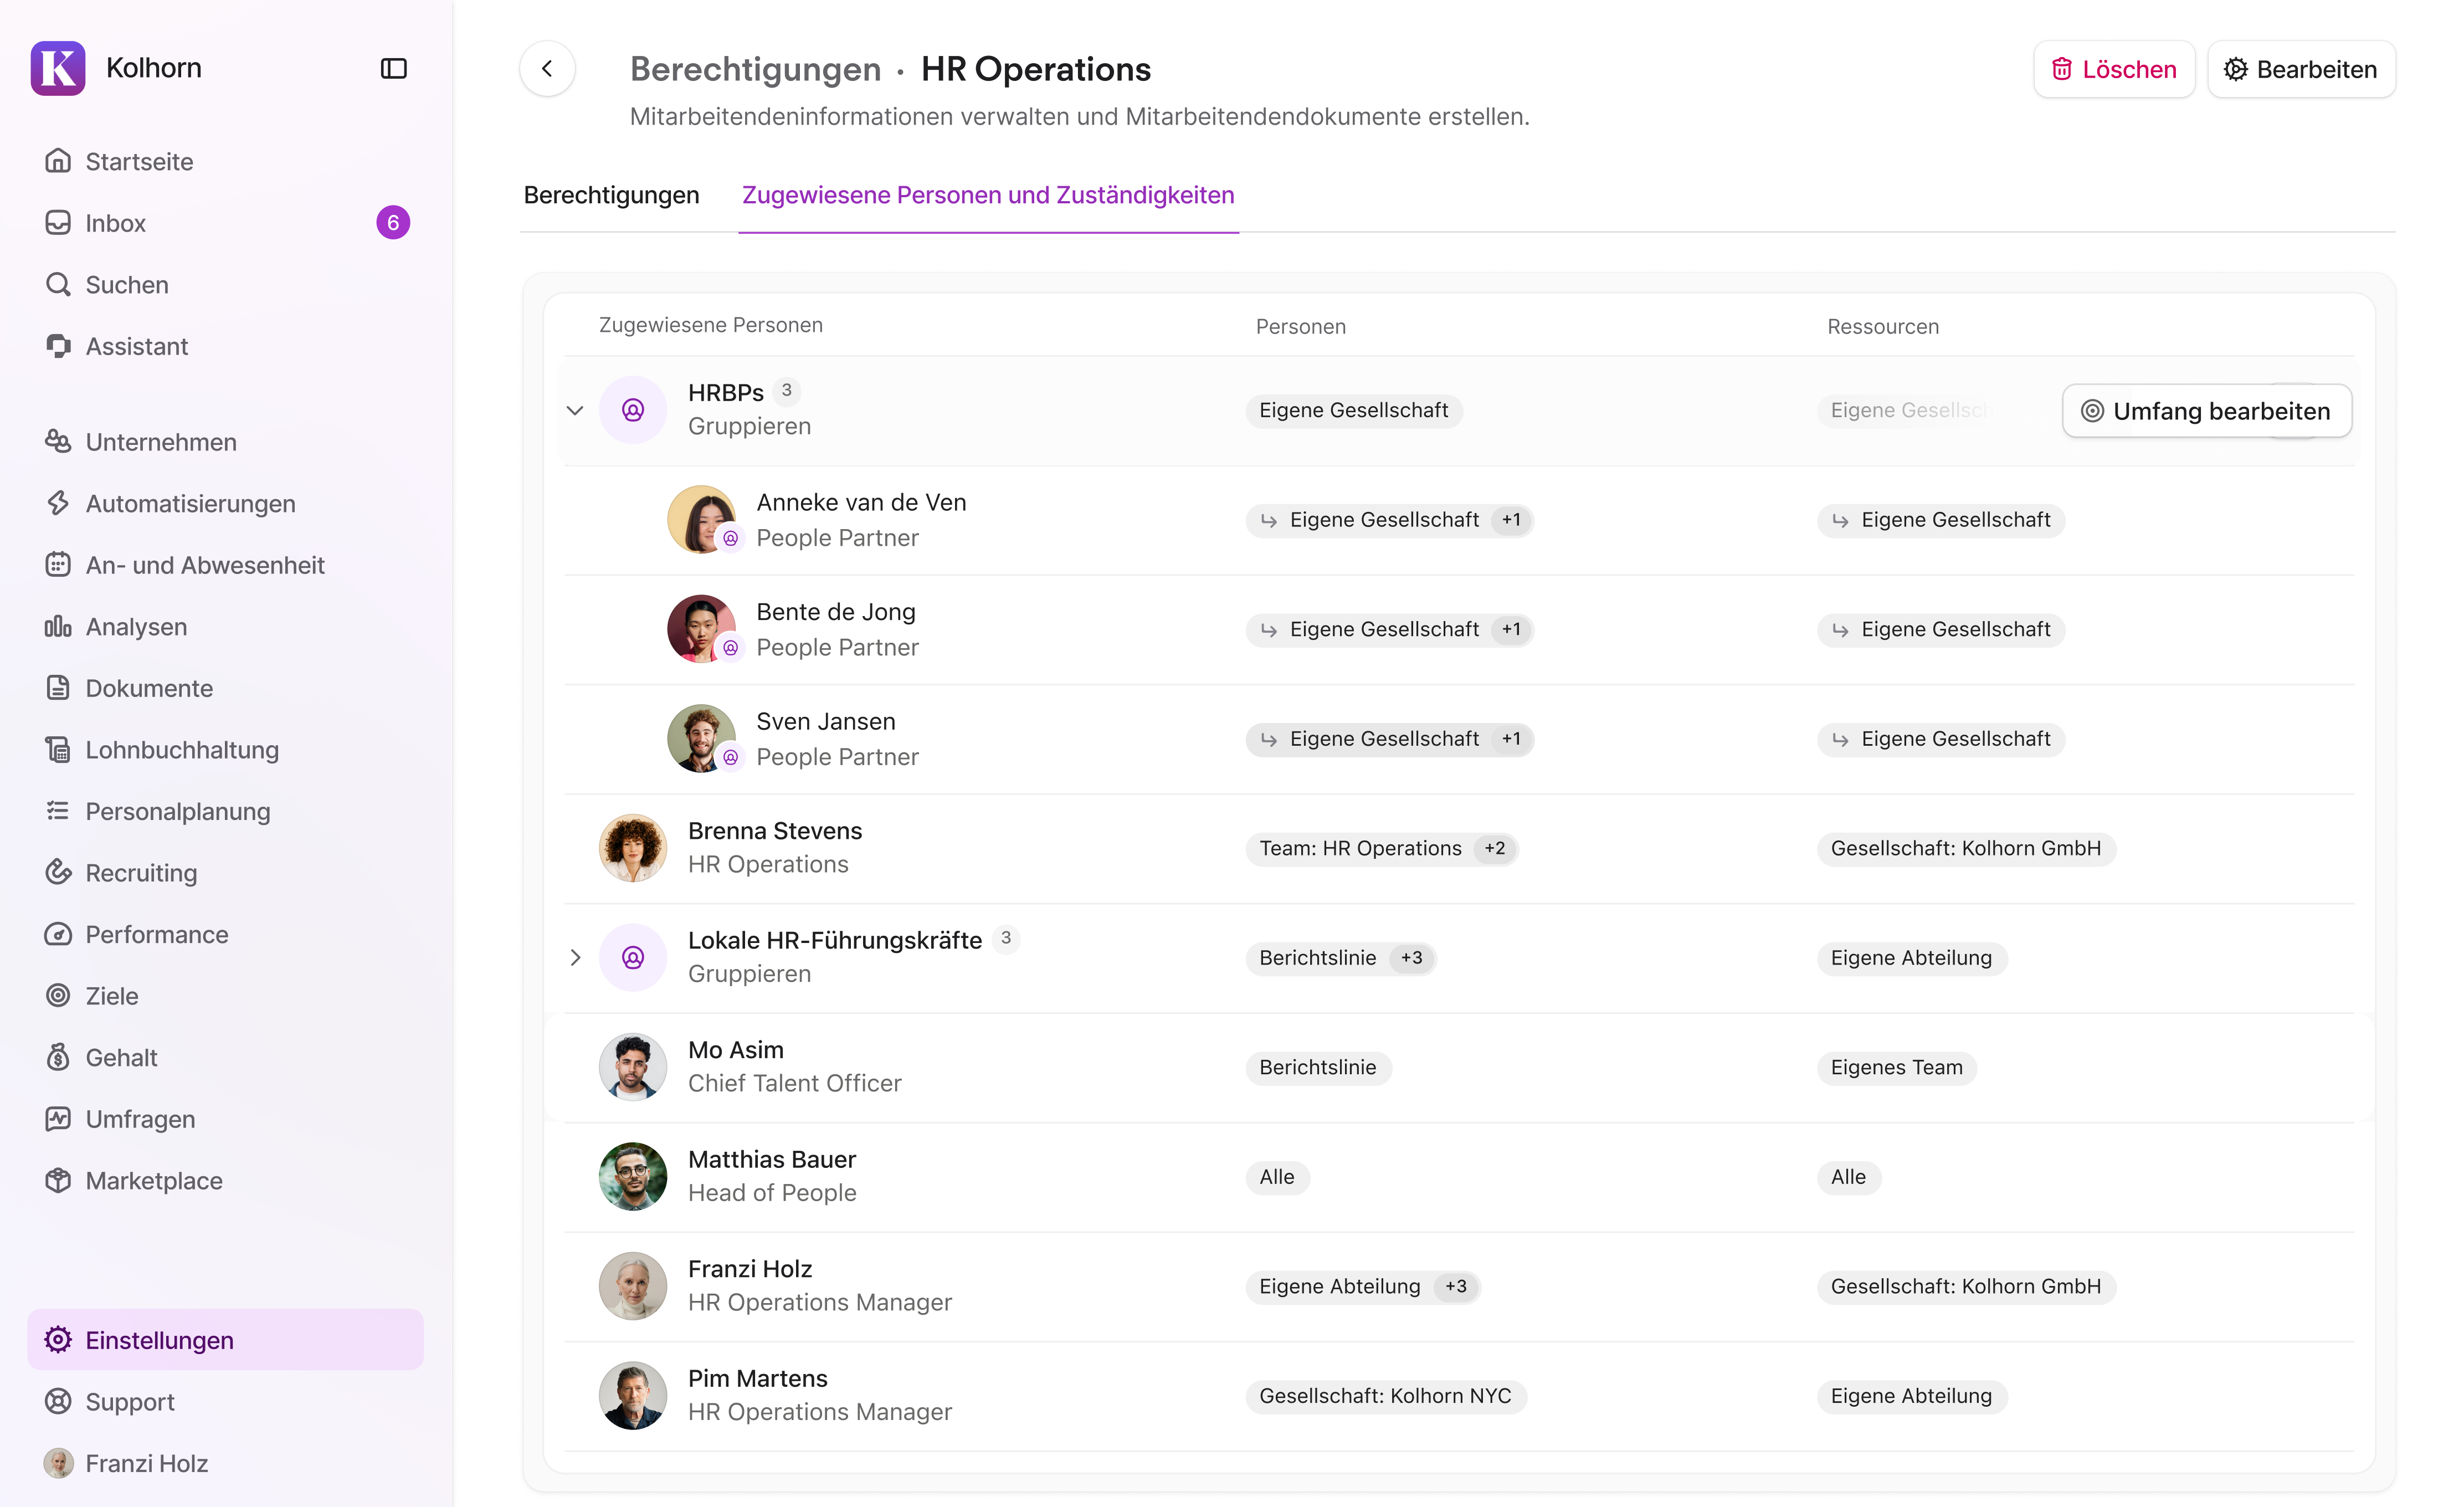Viewport: 2464px width, 1507px height.
Task: Click the Kolhorn logo icon
Action: (58, 68)
